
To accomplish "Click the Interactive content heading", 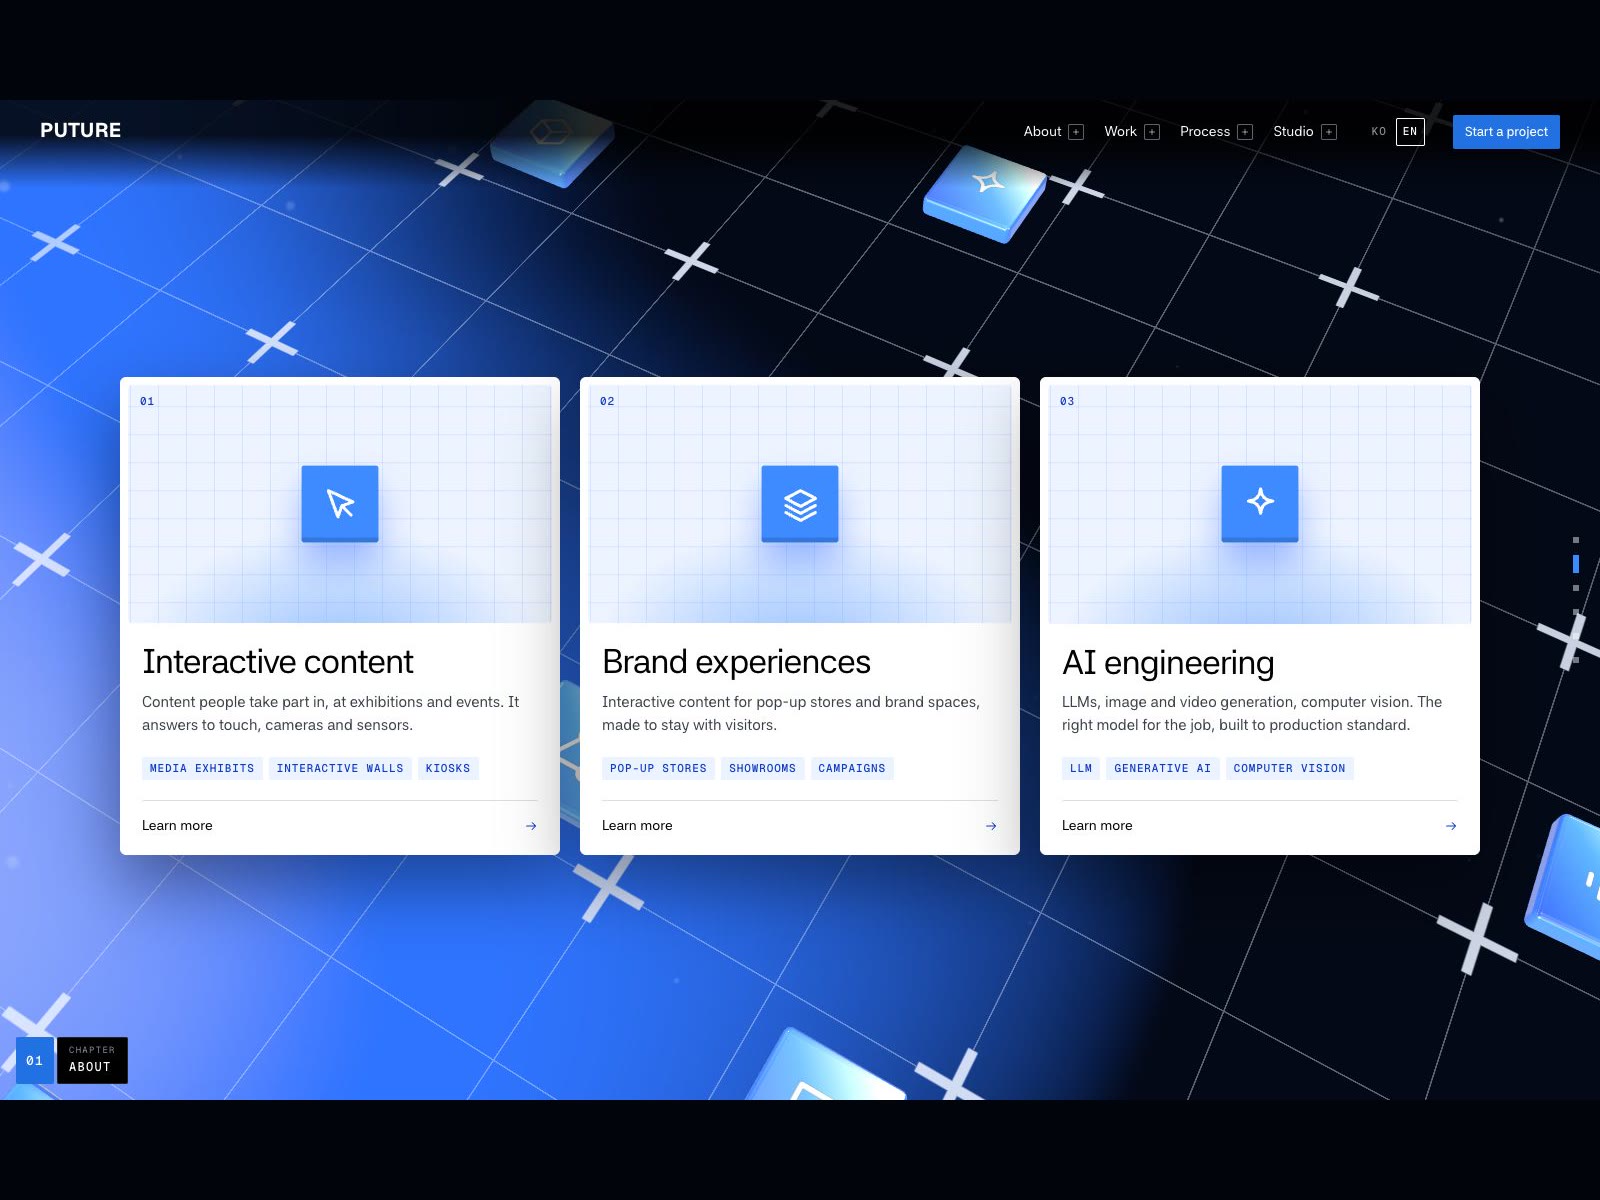I will pos(278,662).
